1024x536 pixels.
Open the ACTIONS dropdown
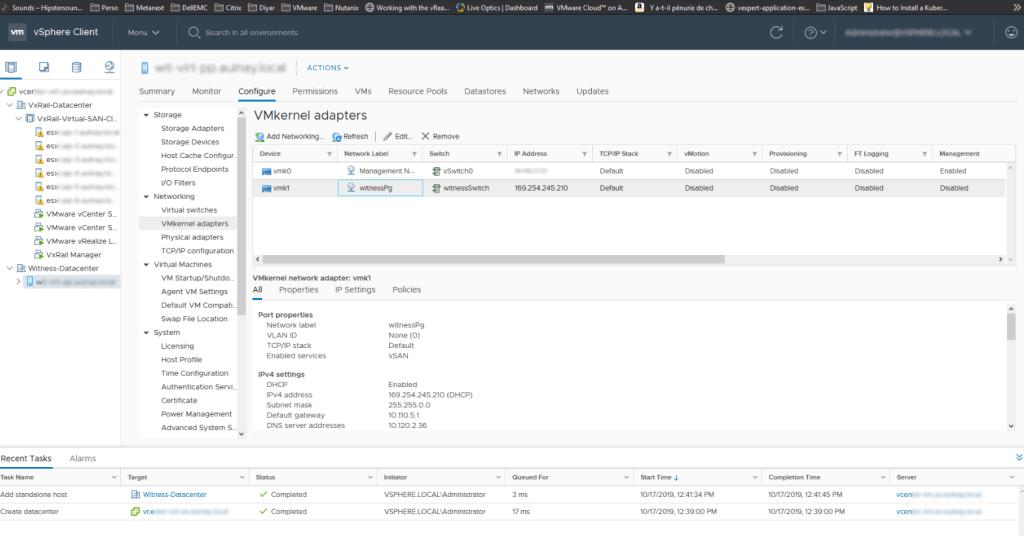[x=327, y=68]
